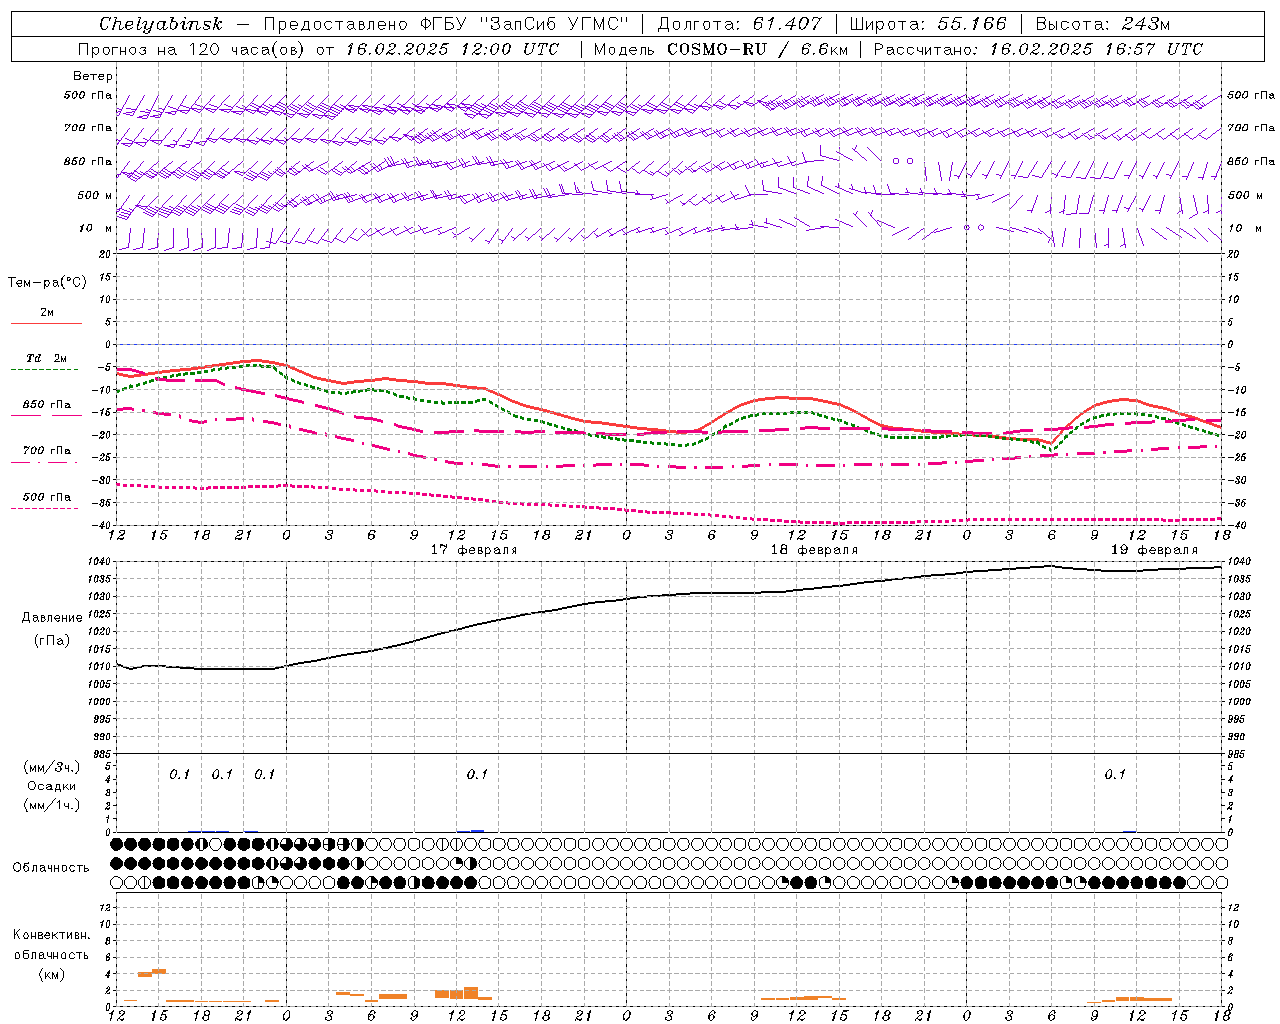This screenshot has height=1024, width=1280.
Task: Click the "18 февраля" date label
Action: point(814,550)
